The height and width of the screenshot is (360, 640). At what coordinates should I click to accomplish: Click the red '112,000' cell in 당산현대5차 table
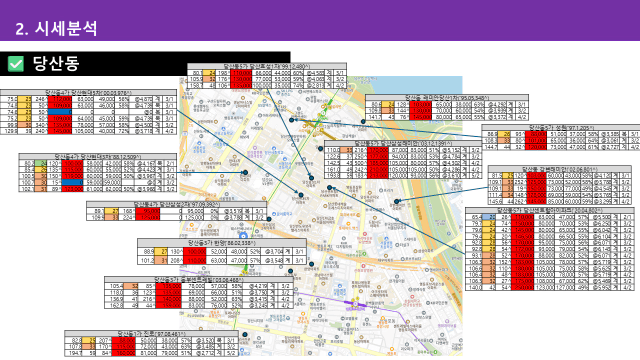click(60, 99)
